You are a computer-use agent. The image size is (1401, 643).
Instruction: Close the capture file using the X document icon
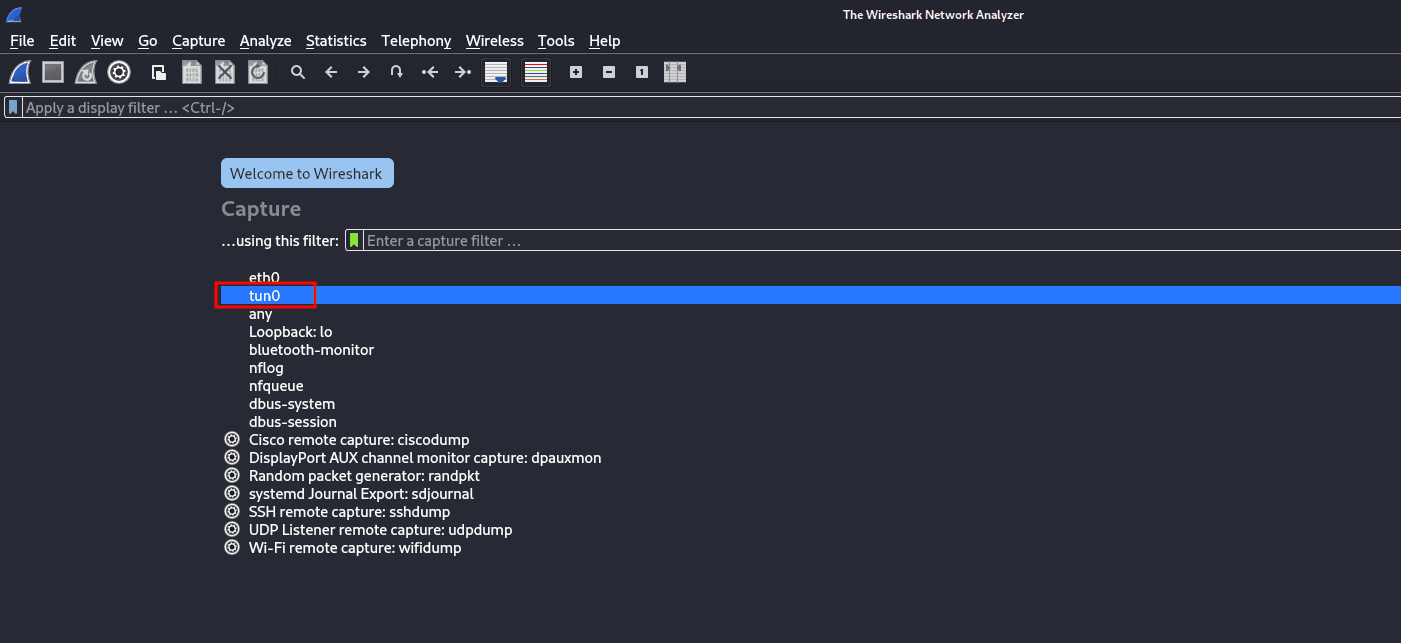point(225,72)
